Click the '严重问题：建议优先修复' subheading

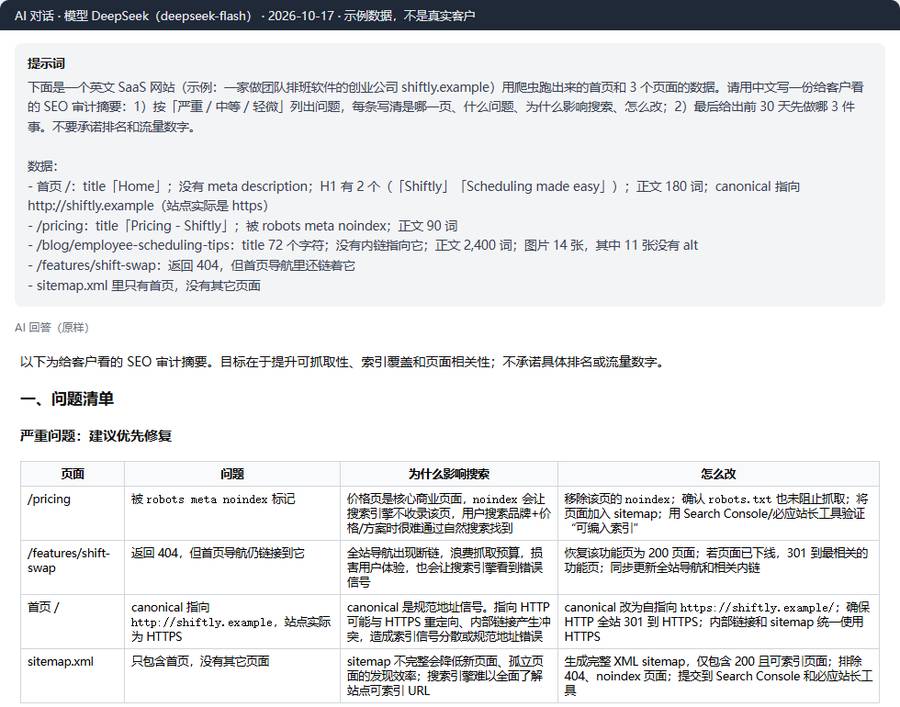pos(96,436)
